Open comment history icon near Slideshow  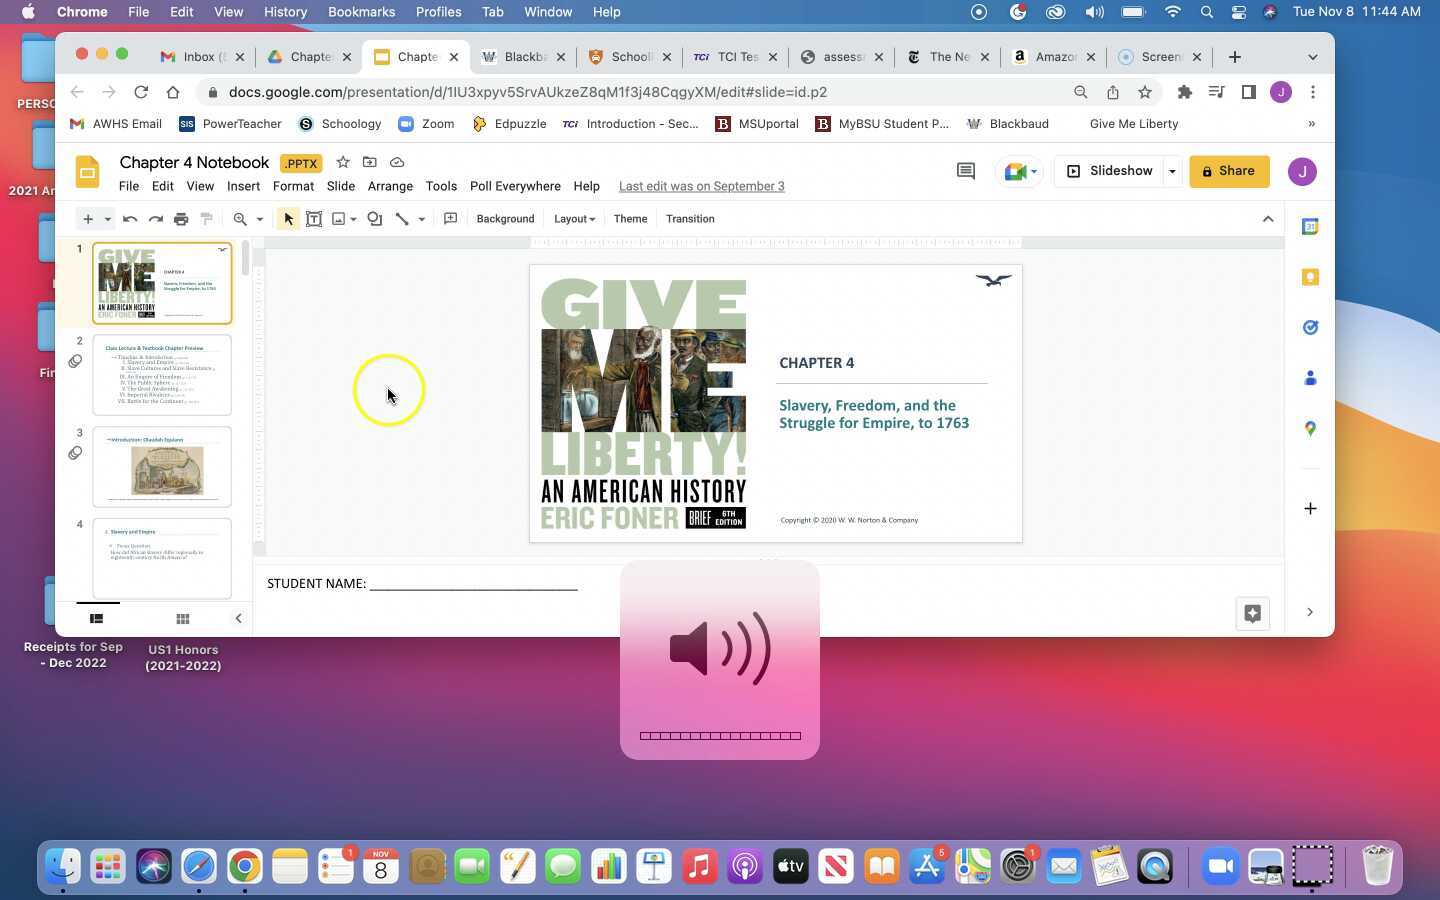pyautogui.click(x=965, y=171)
